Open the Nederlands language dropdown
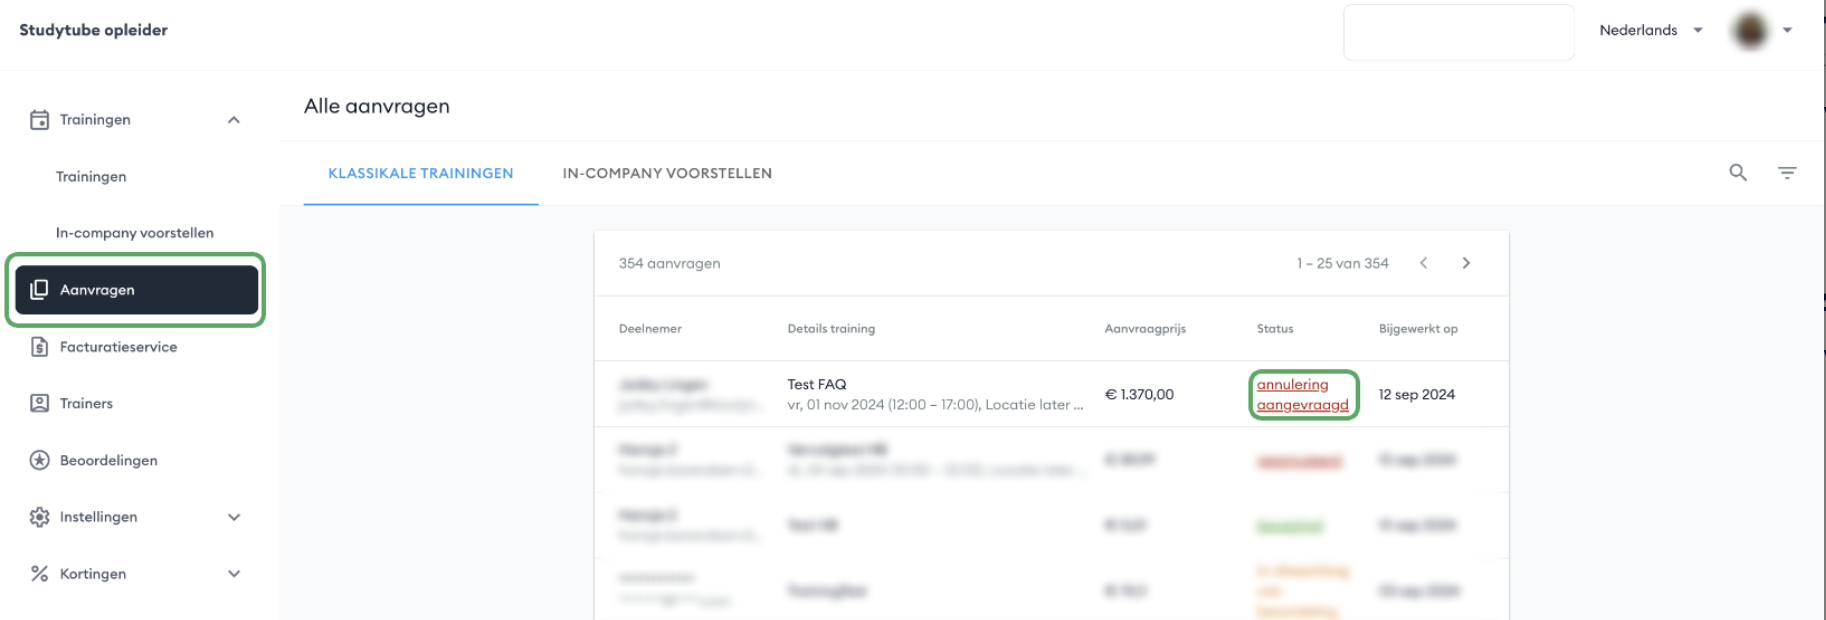1826x620 pixels. tap(1651, 30)
